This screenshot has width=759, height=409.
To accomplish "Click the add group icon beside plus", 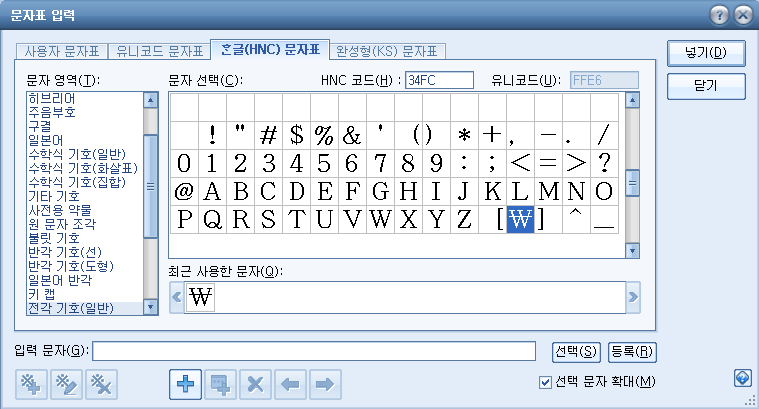I will point(220,384).
